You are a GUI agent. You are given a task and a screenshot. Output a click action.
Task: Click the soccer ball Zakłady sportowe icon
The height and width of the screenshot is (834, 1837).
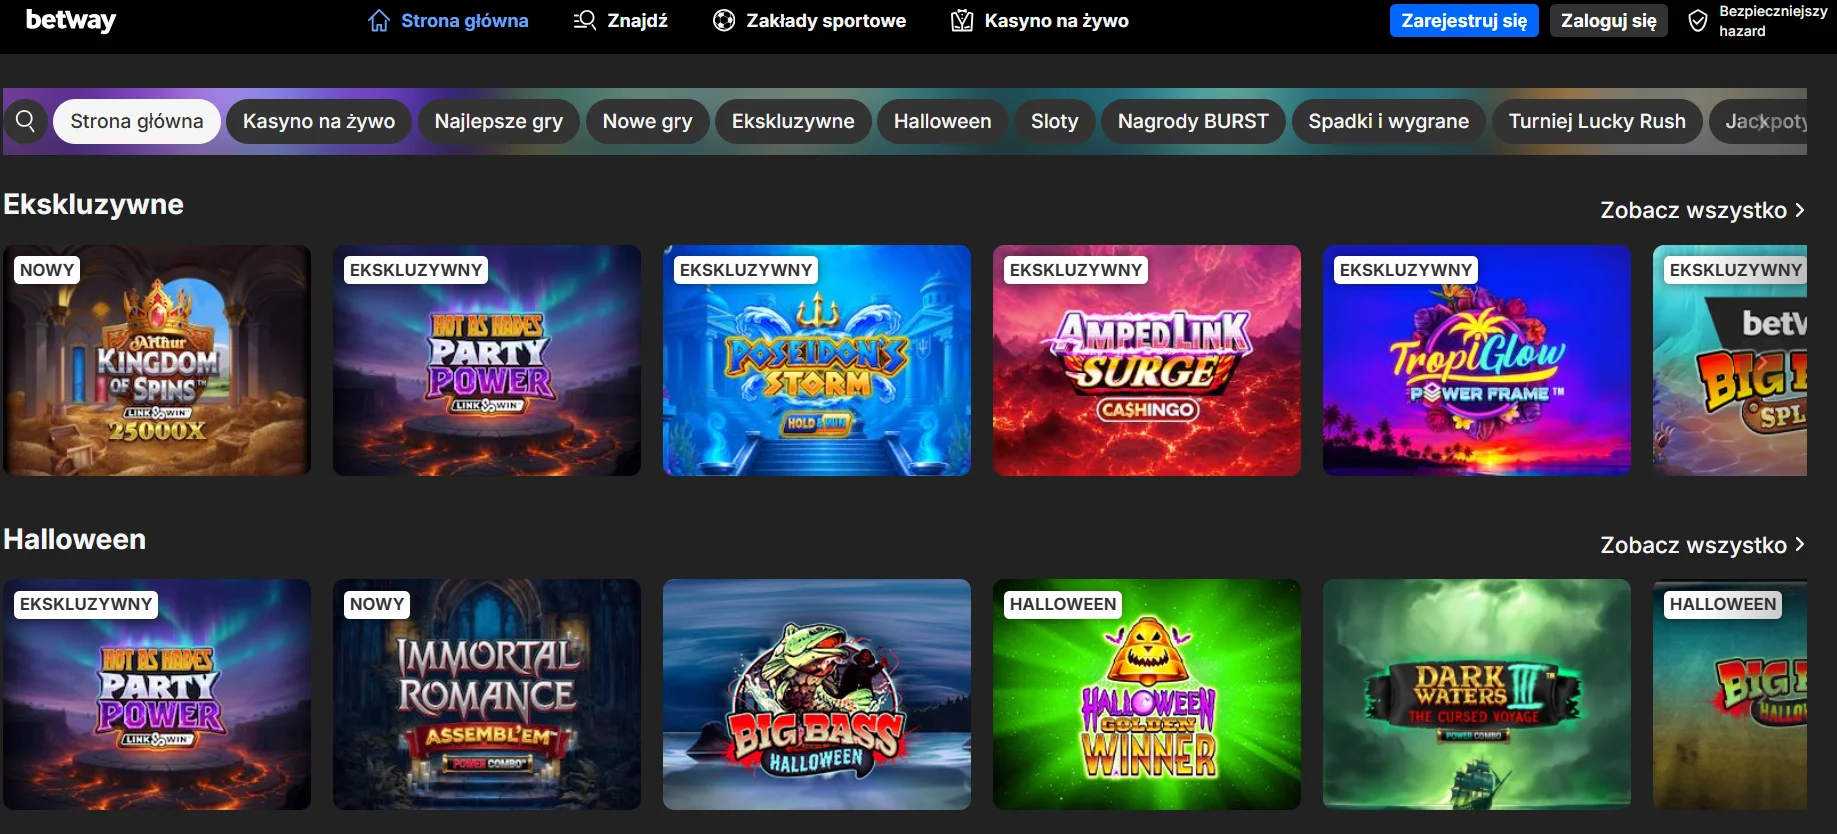coord(724,20)
